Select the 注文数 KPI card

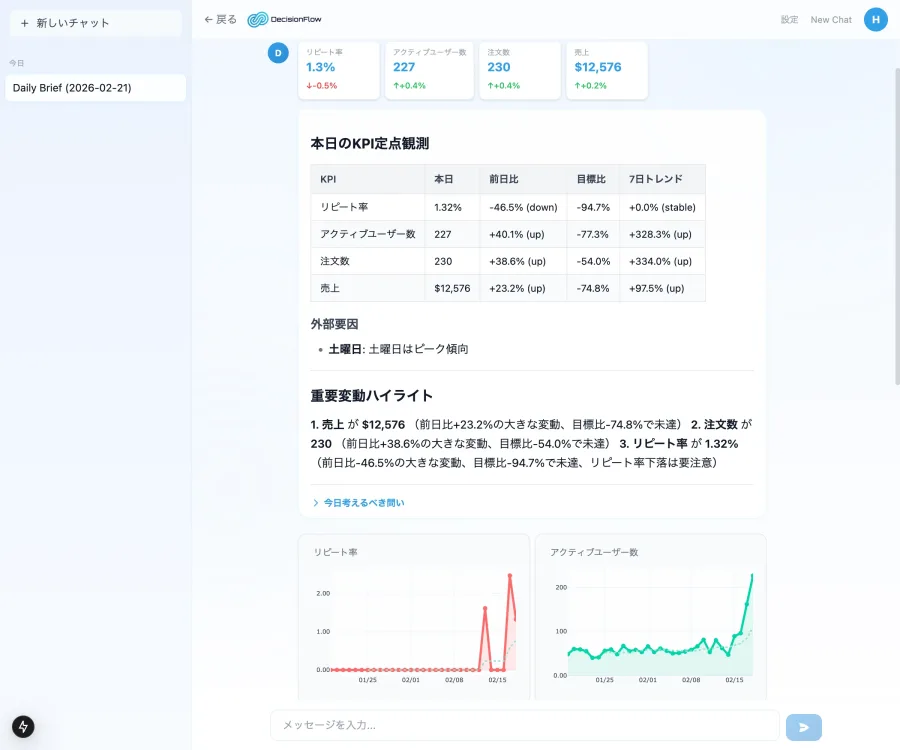(x=519, y=69)
